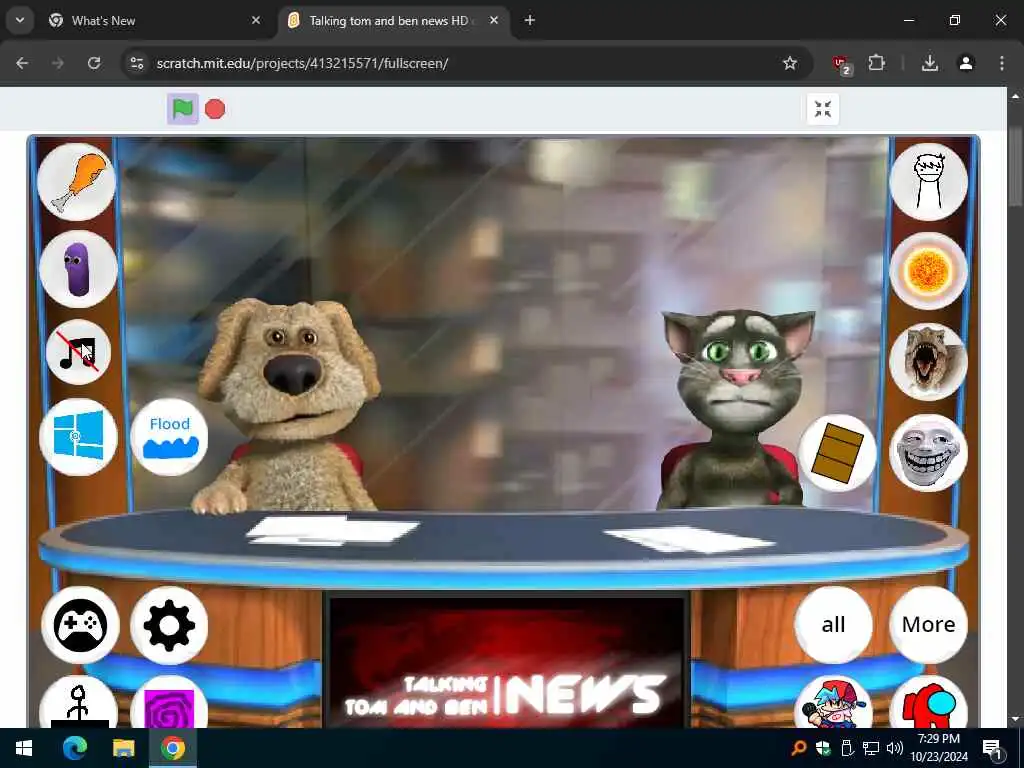Click the red Among Us crewmate button

(x=929, y=703)
